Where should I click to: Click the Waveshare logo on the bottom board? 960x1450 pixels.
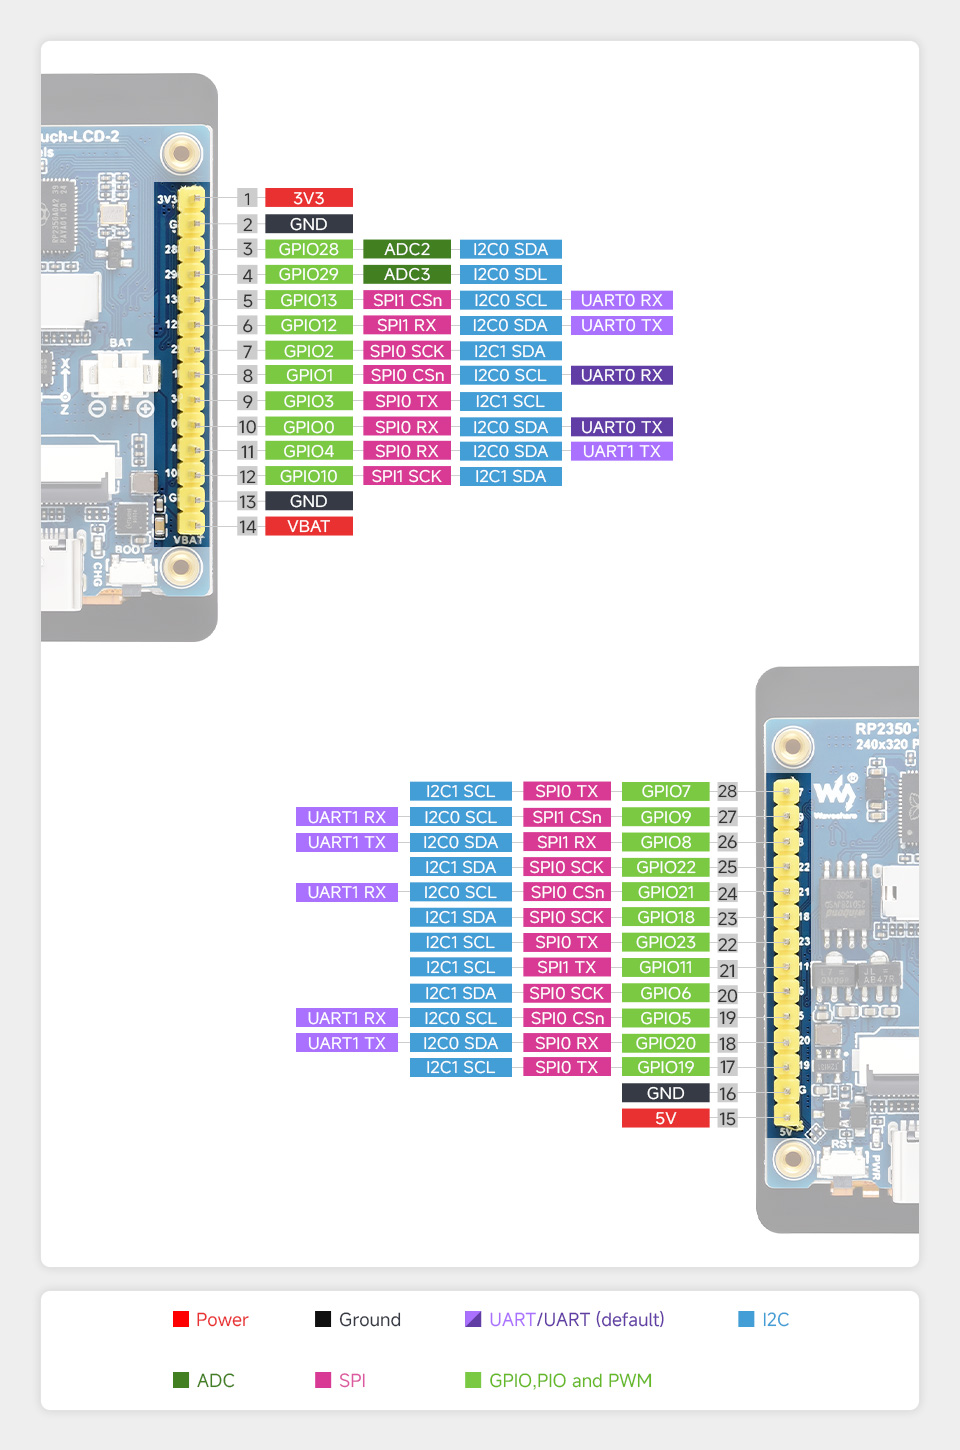pyautogui.click(x=835, y=795)
